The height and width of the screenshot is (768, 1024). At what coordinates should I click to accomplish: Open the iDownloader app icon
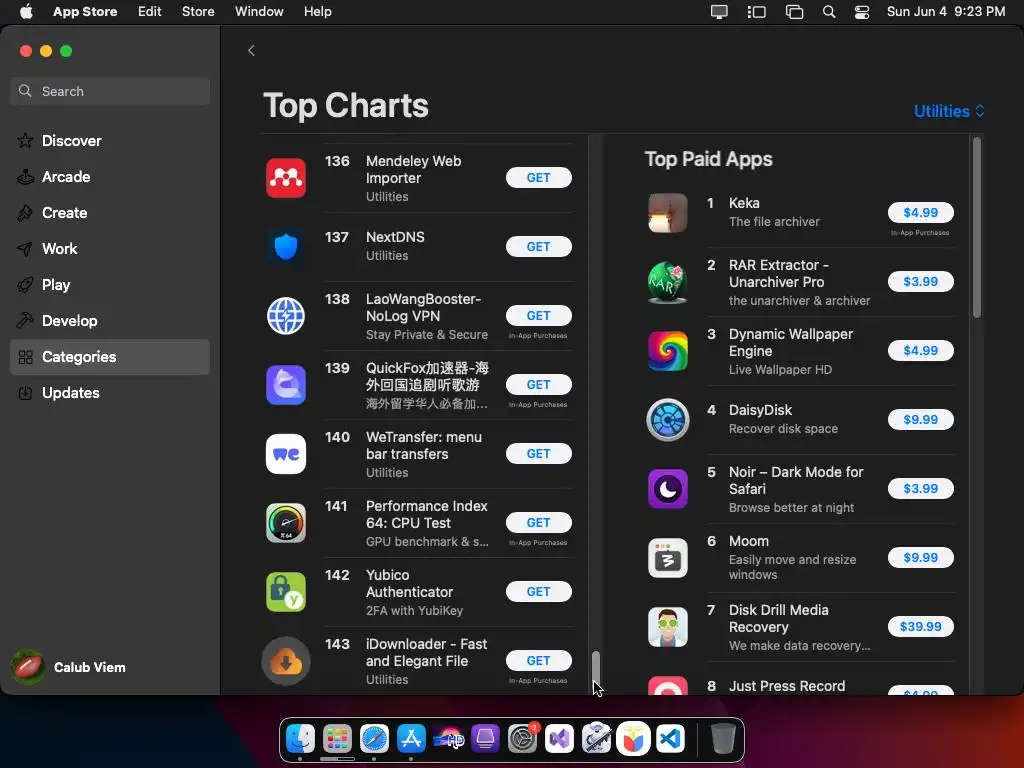click(285, 661)
